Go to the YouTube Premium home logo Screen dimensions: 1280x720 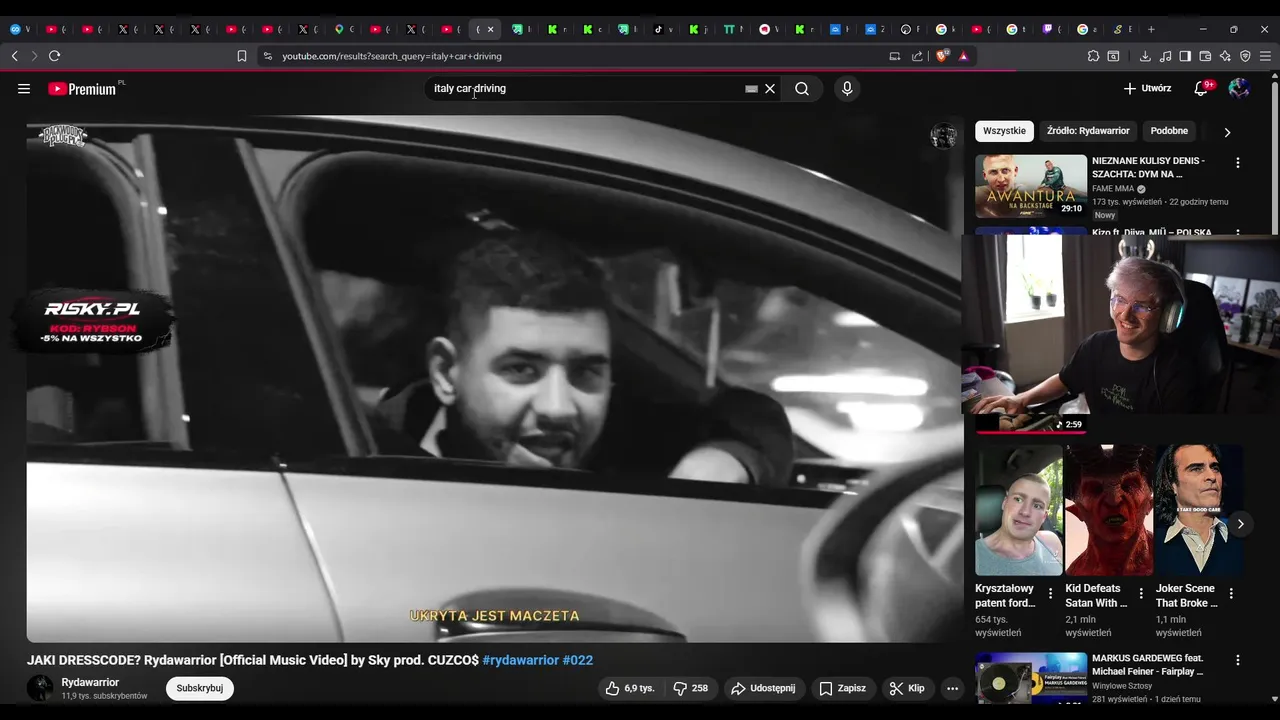(x=82, y=89)
